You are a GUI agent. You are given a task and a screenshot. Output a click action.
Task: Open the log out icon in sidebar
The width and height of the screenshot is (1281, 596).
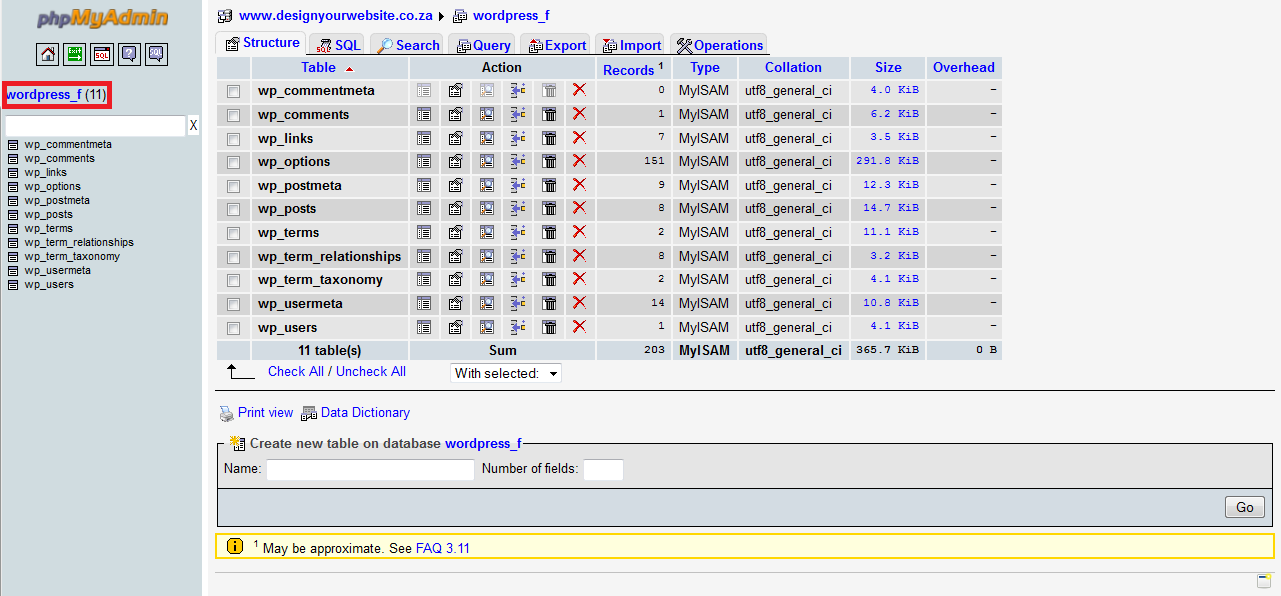click(x=75, y=54)
